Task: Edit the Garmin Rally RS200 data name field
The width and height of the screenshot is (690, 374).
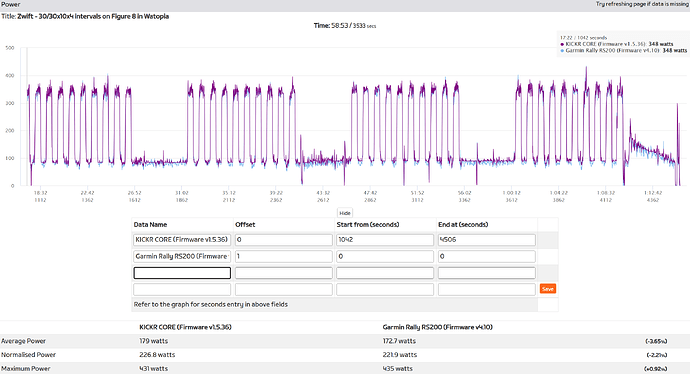Action: 182,256
